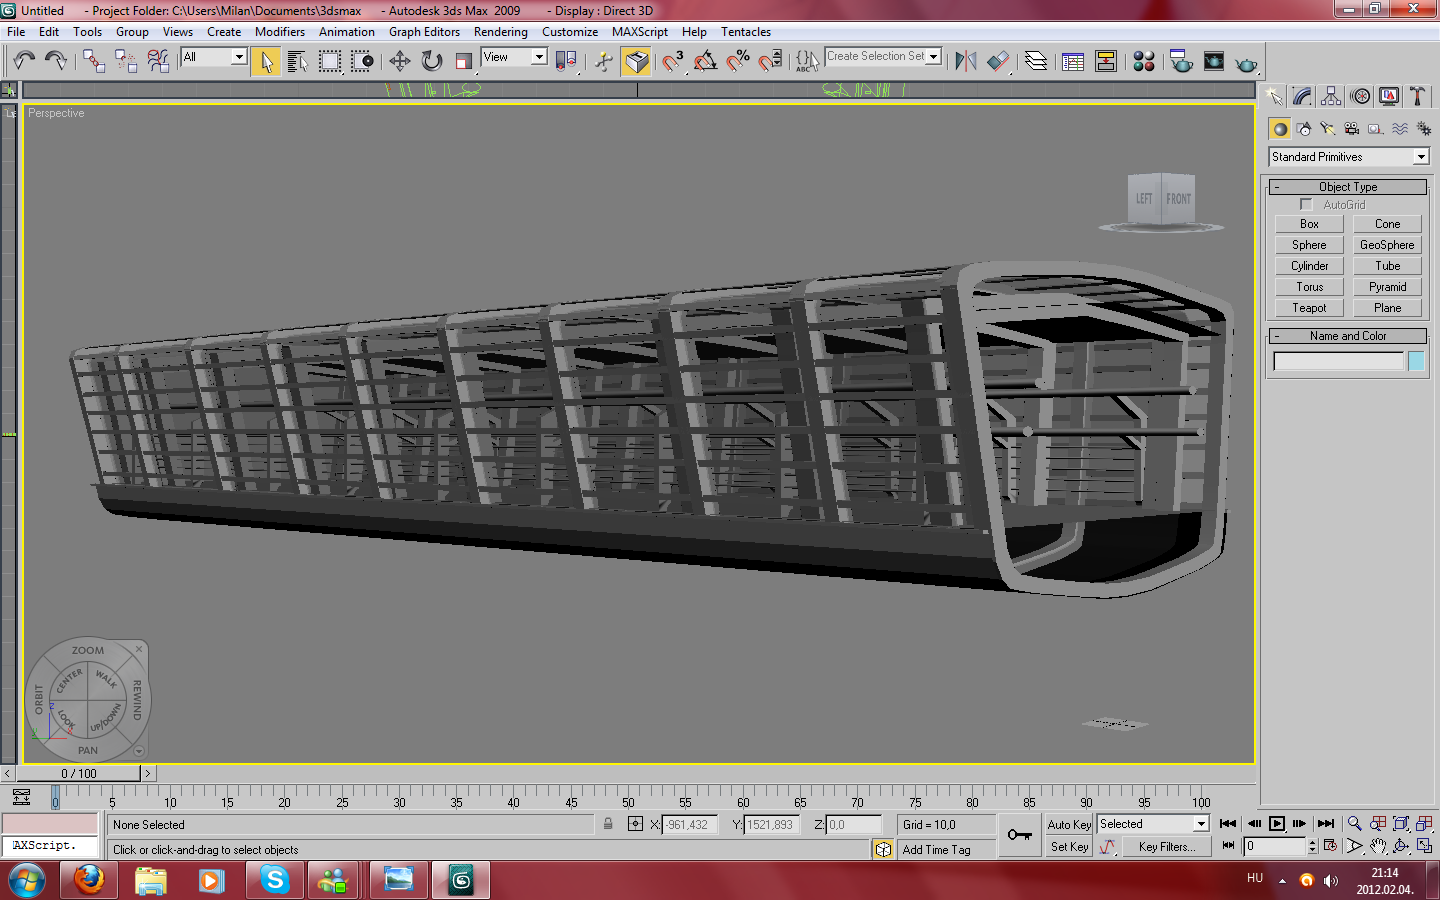Click the Pan View hand icon

[1378, 846]
